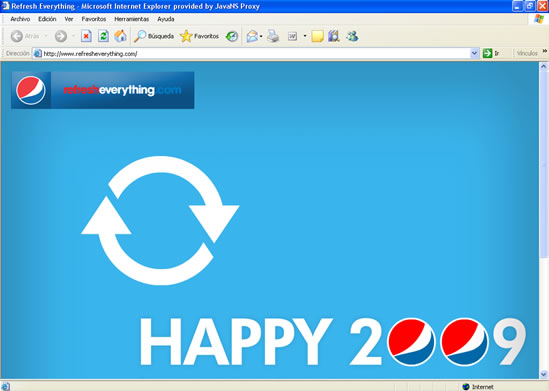Click the IE page icon in title bar

click(5, 6)
